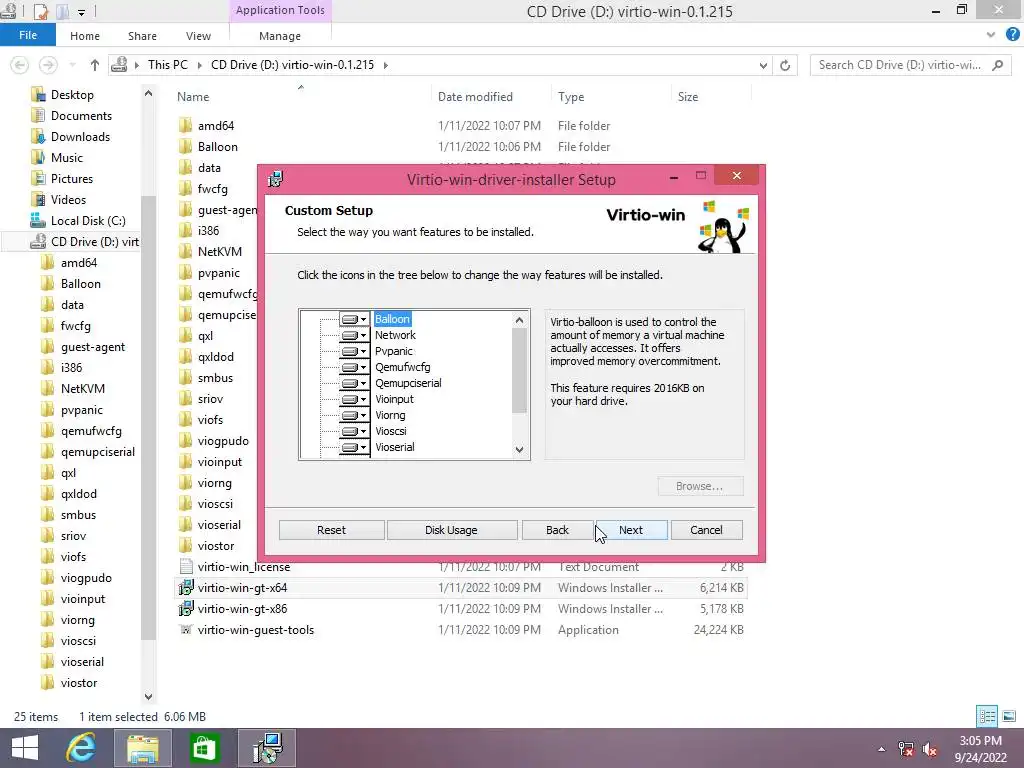Open Balloon feature install dropdown
This screenshot has height=768, width=1024.
pyautogui.click(x=354, y=319)
